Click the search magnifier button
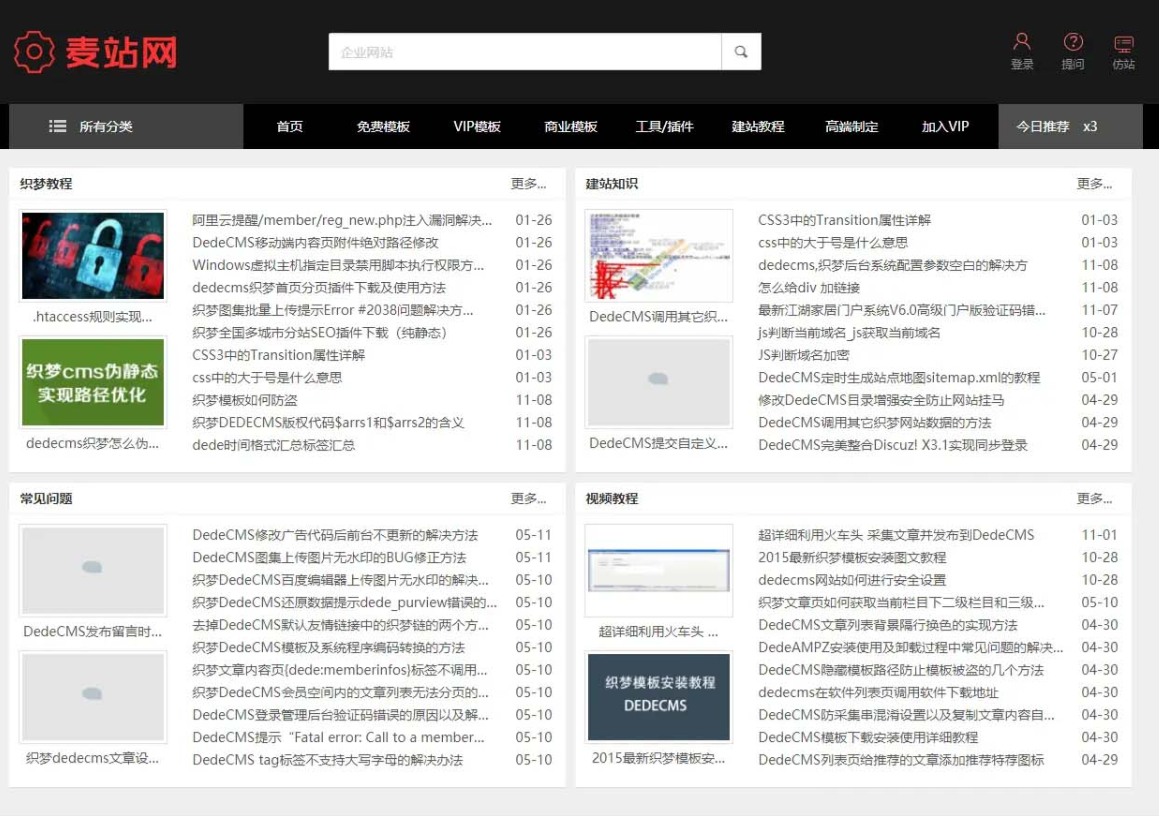 (741, 52)
